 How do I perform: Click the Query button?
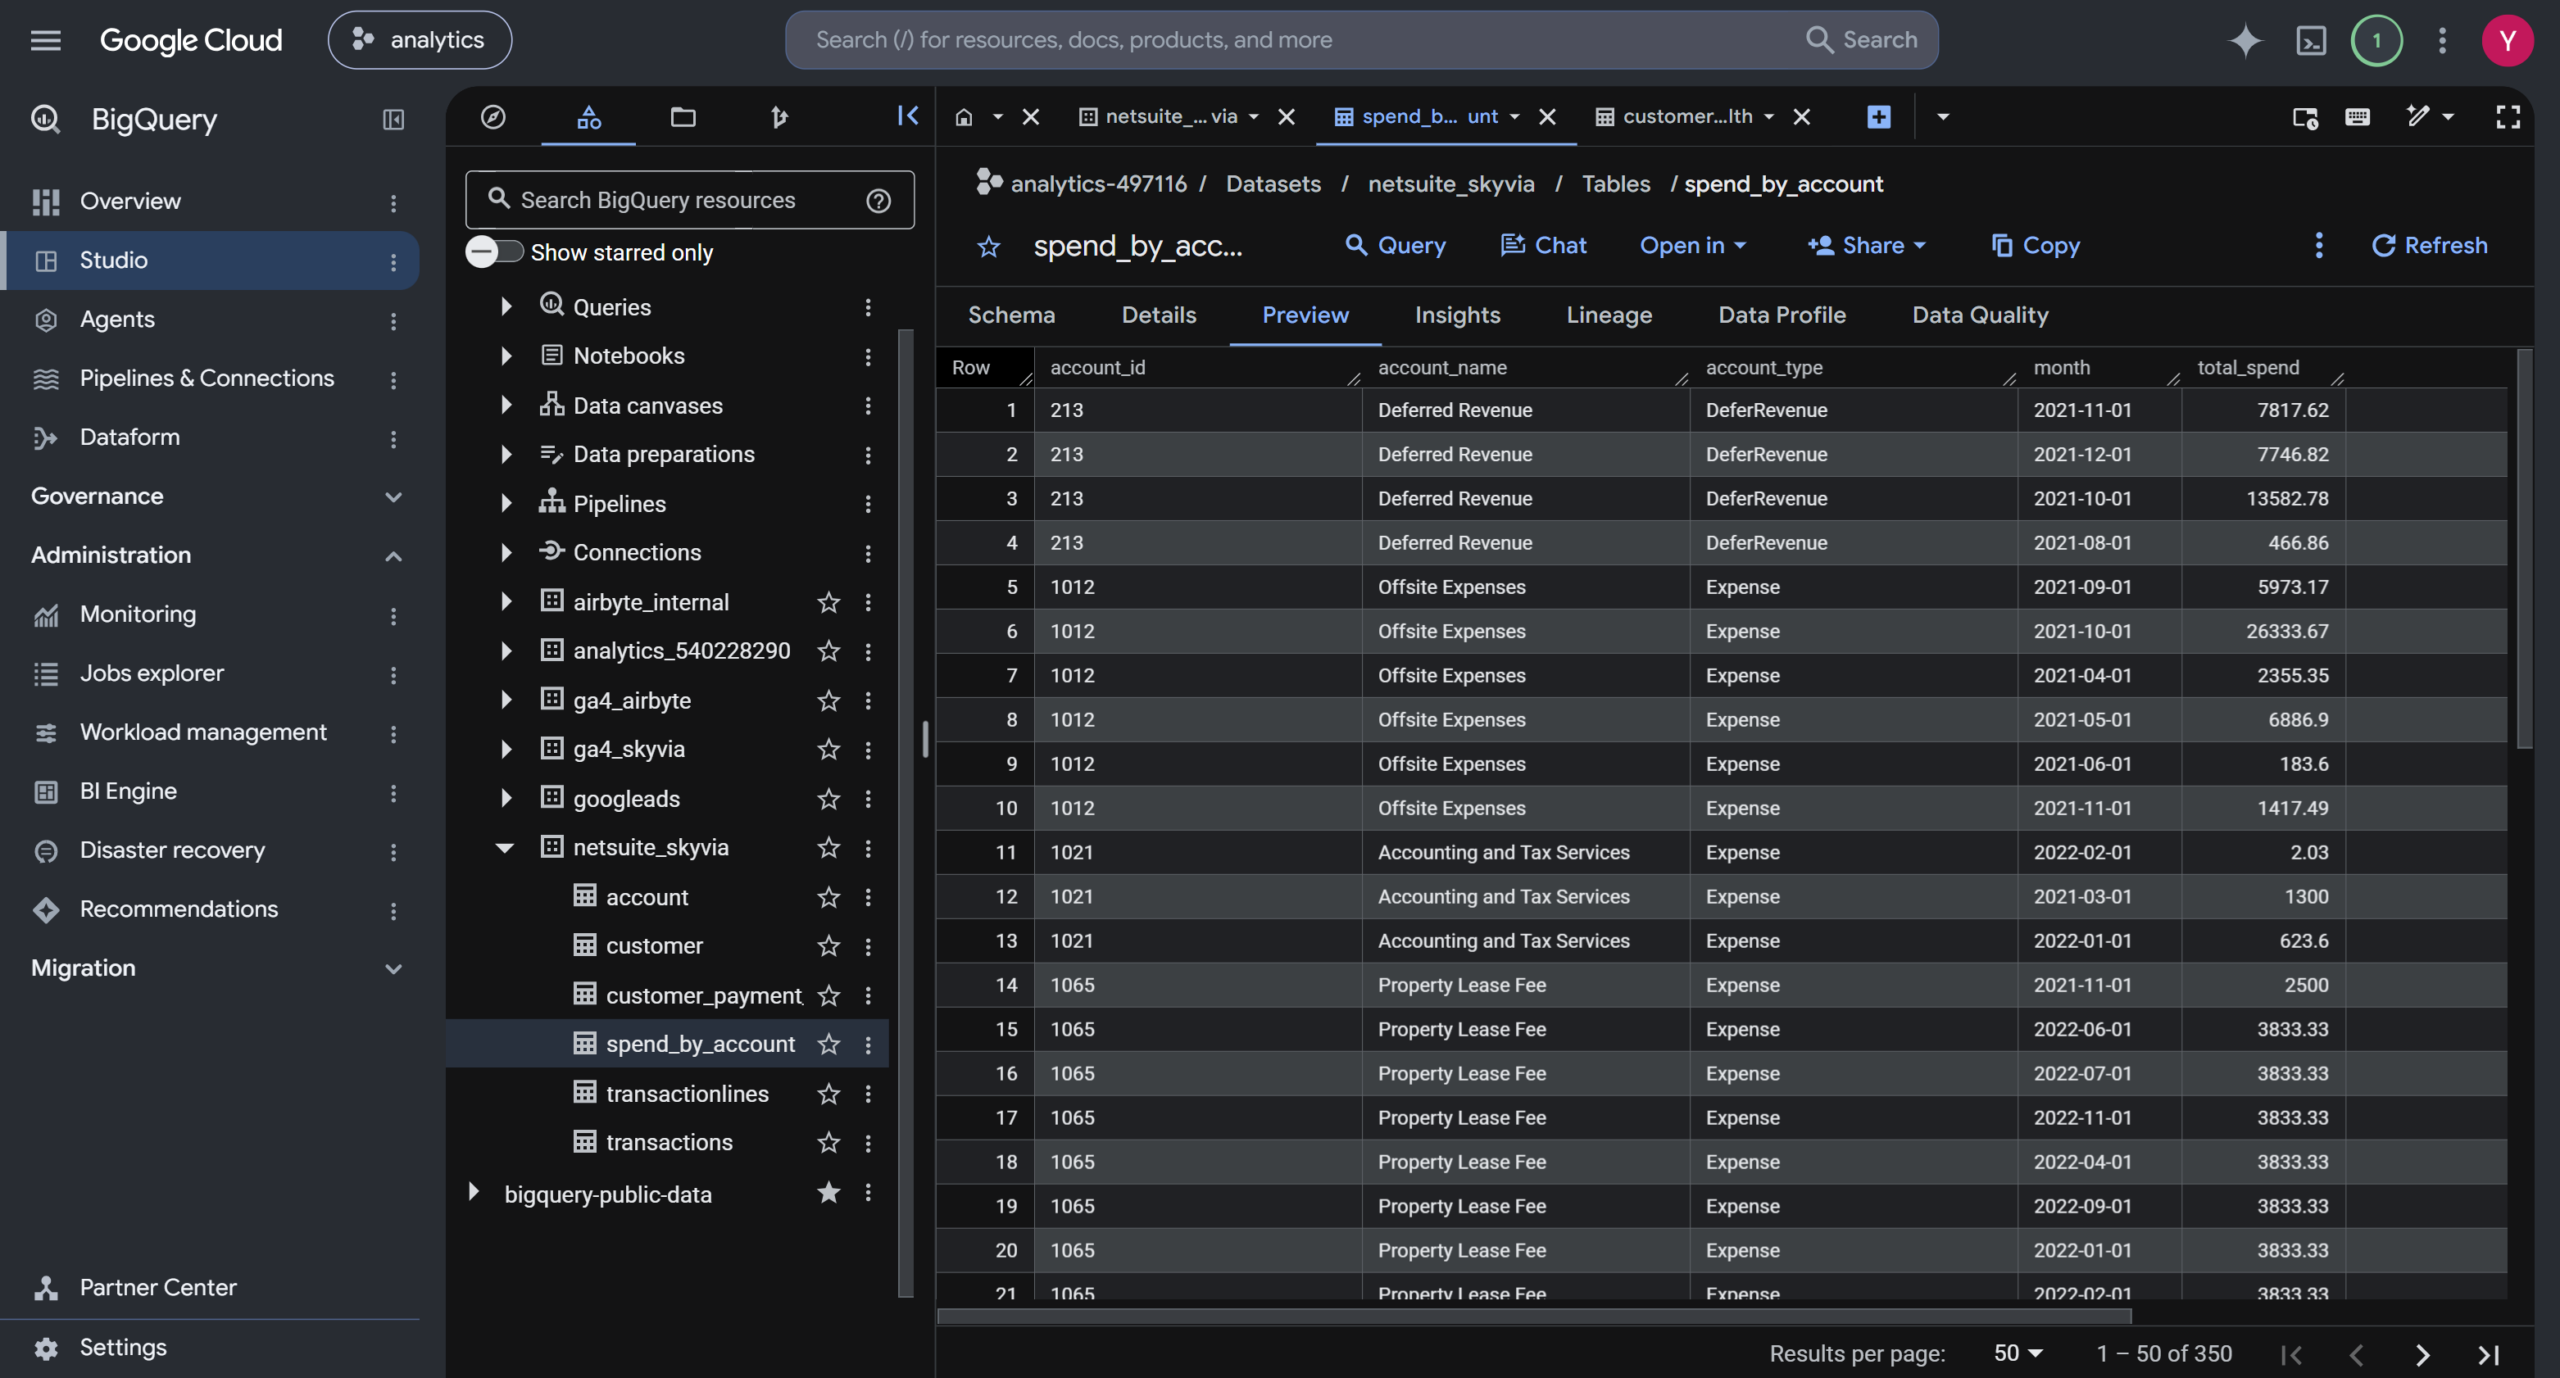pos(1395,245)
